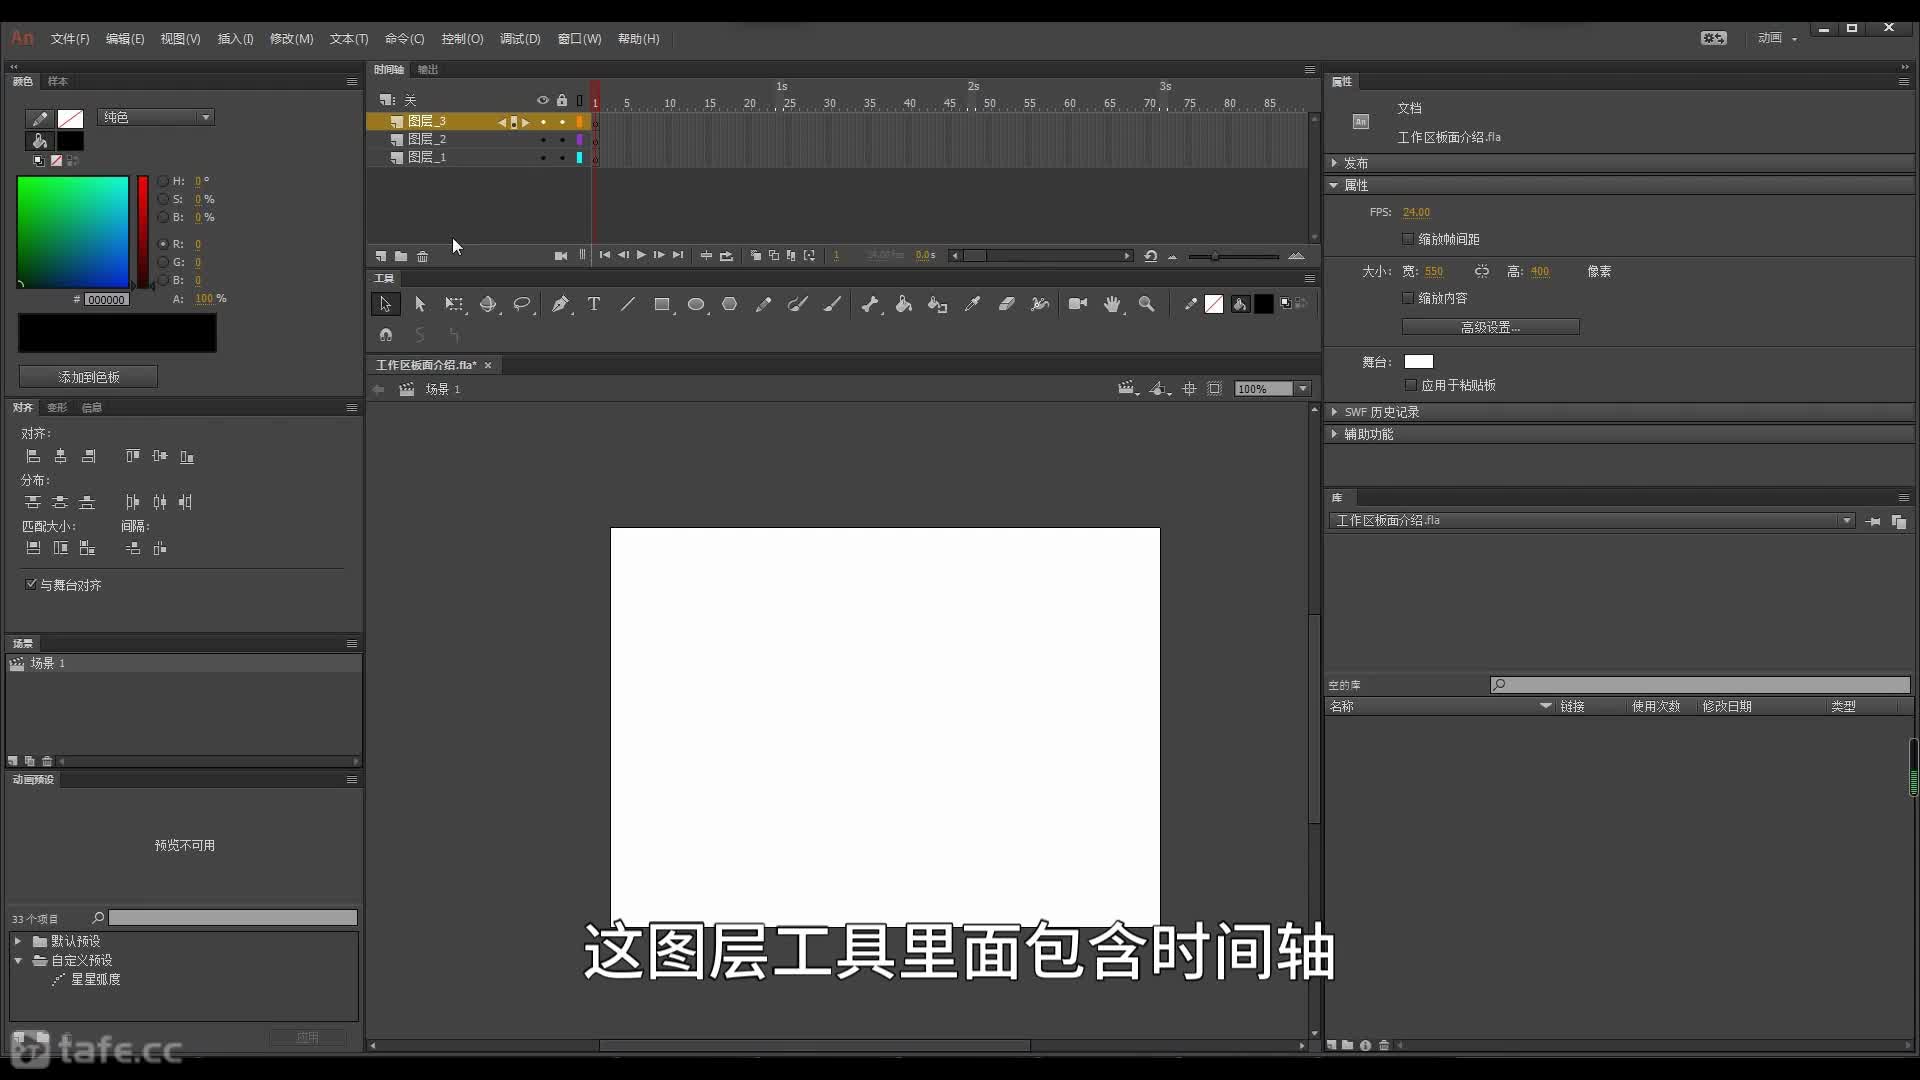This screenshot has width=1920, height=1080.
Task: Select layer 图层_2
Action: pos(427,139)
